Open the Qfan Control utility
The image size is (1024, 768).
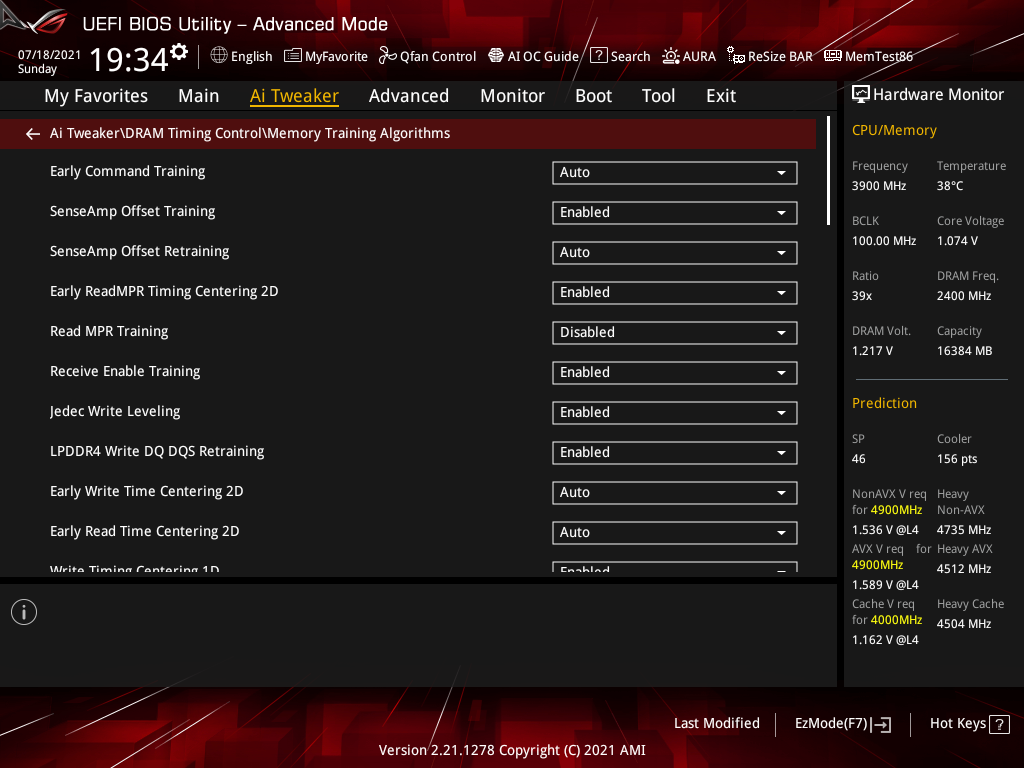tap(427, 56)
